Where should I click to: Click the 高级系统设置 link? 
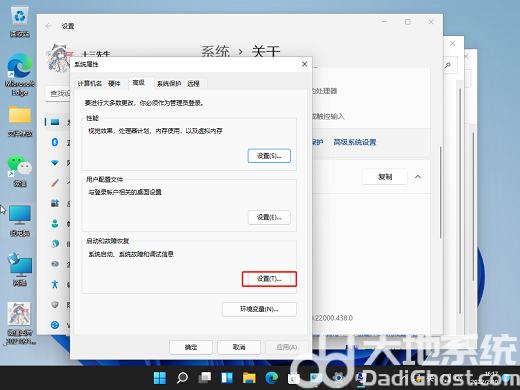pyautogui.click(x=355, y=142)
